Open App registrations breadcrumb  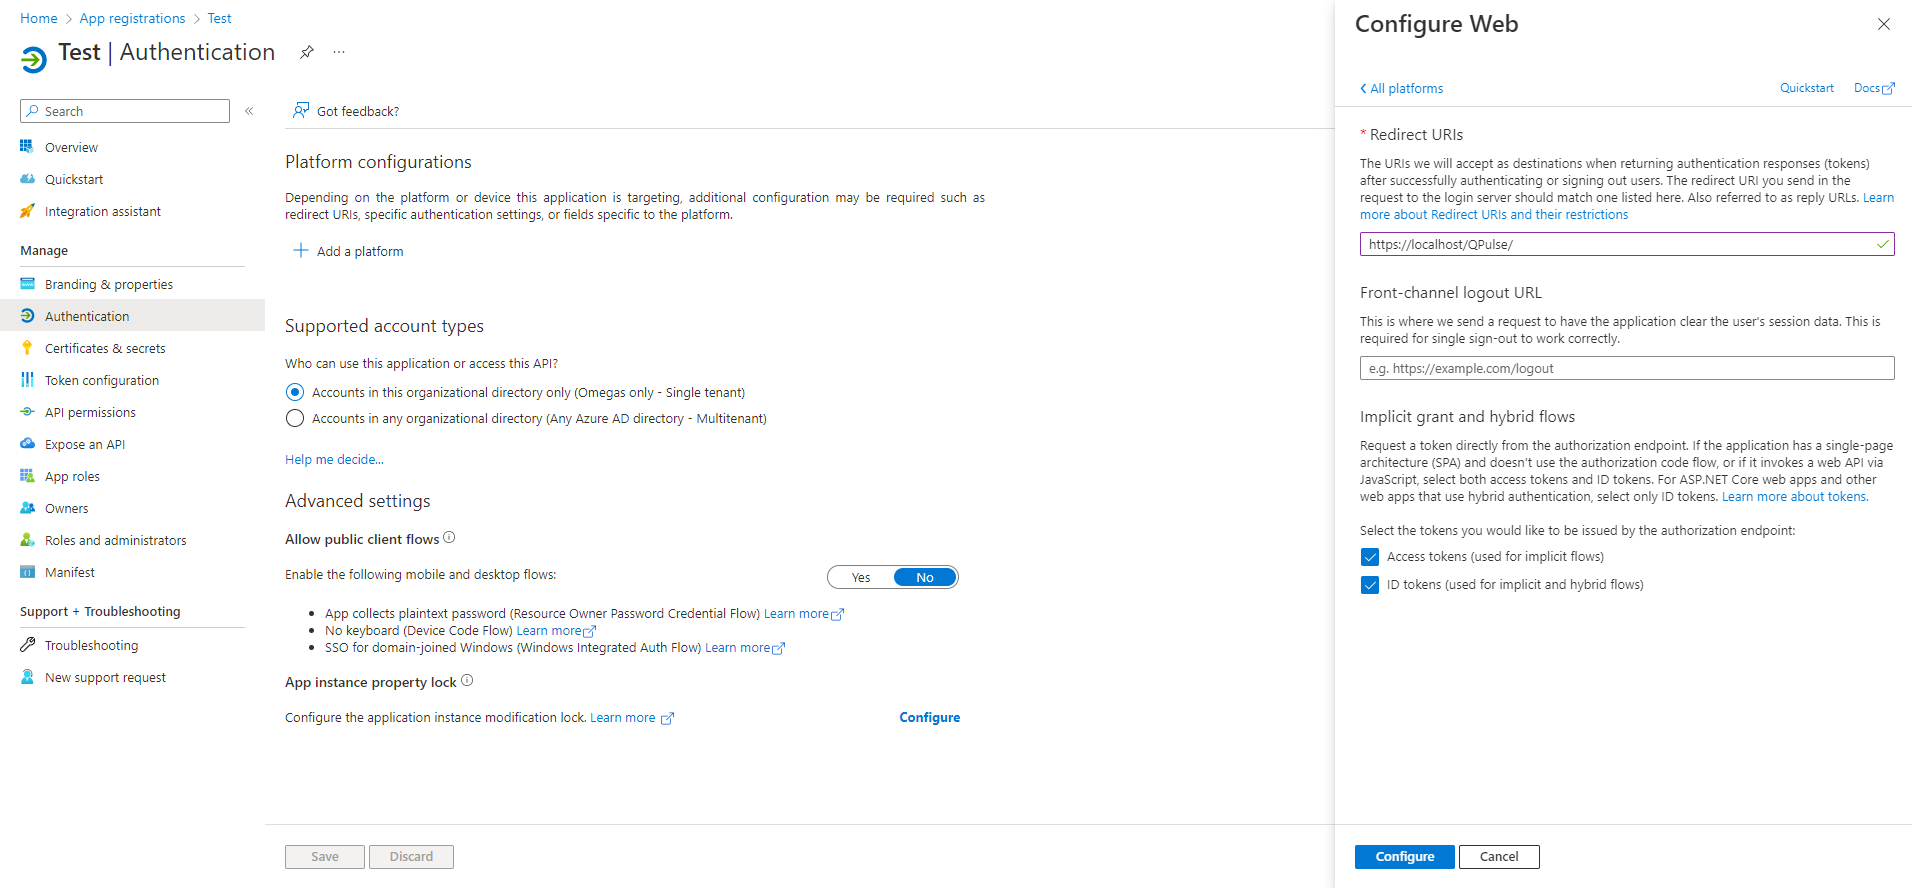tap(132, 18)
